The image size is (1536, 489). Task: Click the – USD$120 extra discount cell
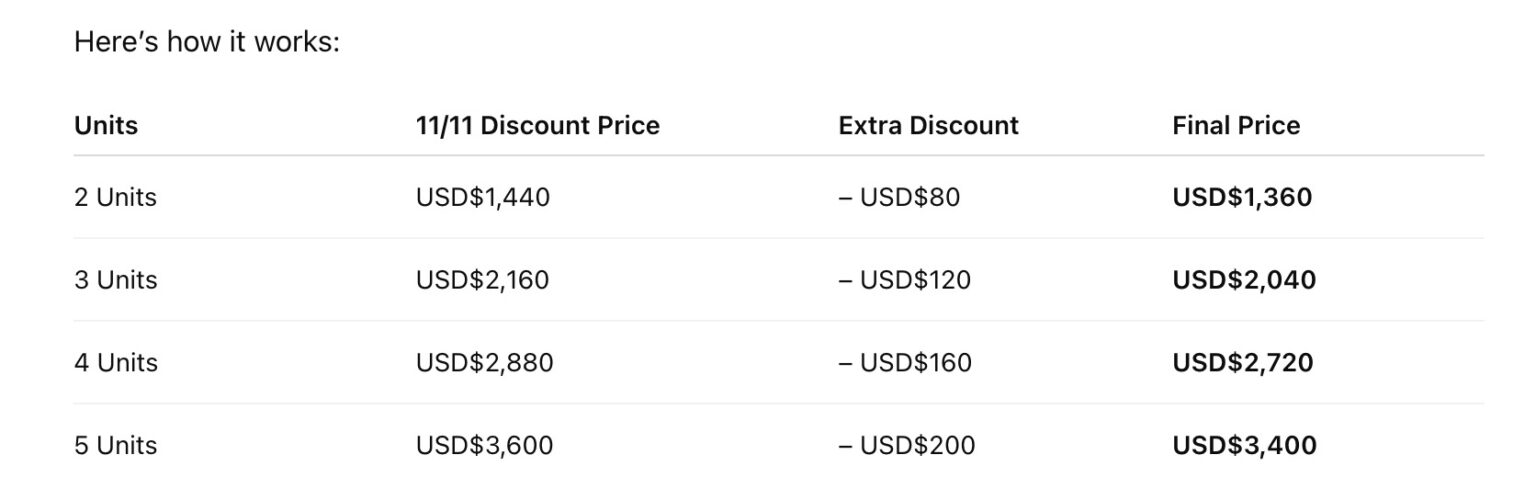click(x=904, y=280)
